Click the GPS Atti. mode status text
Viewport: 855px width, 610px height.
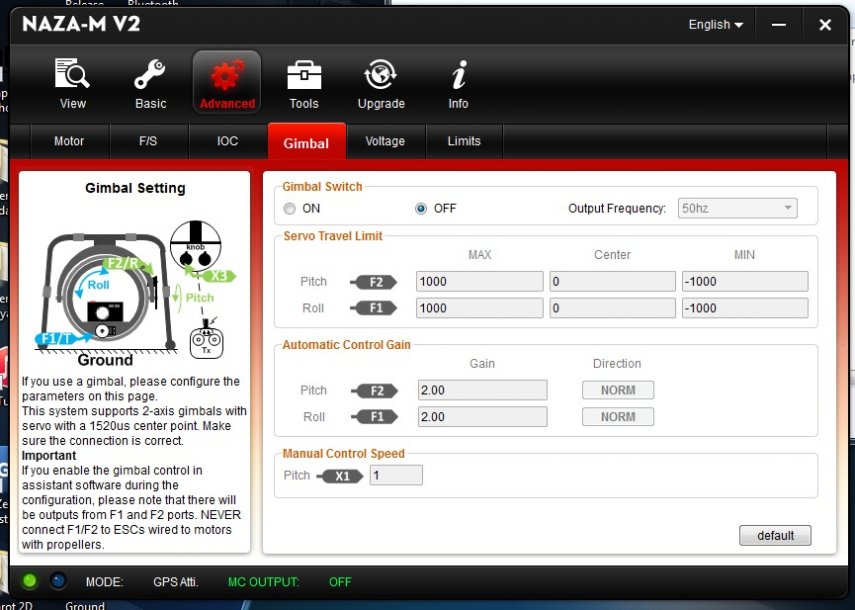click(x=175, y=582)
